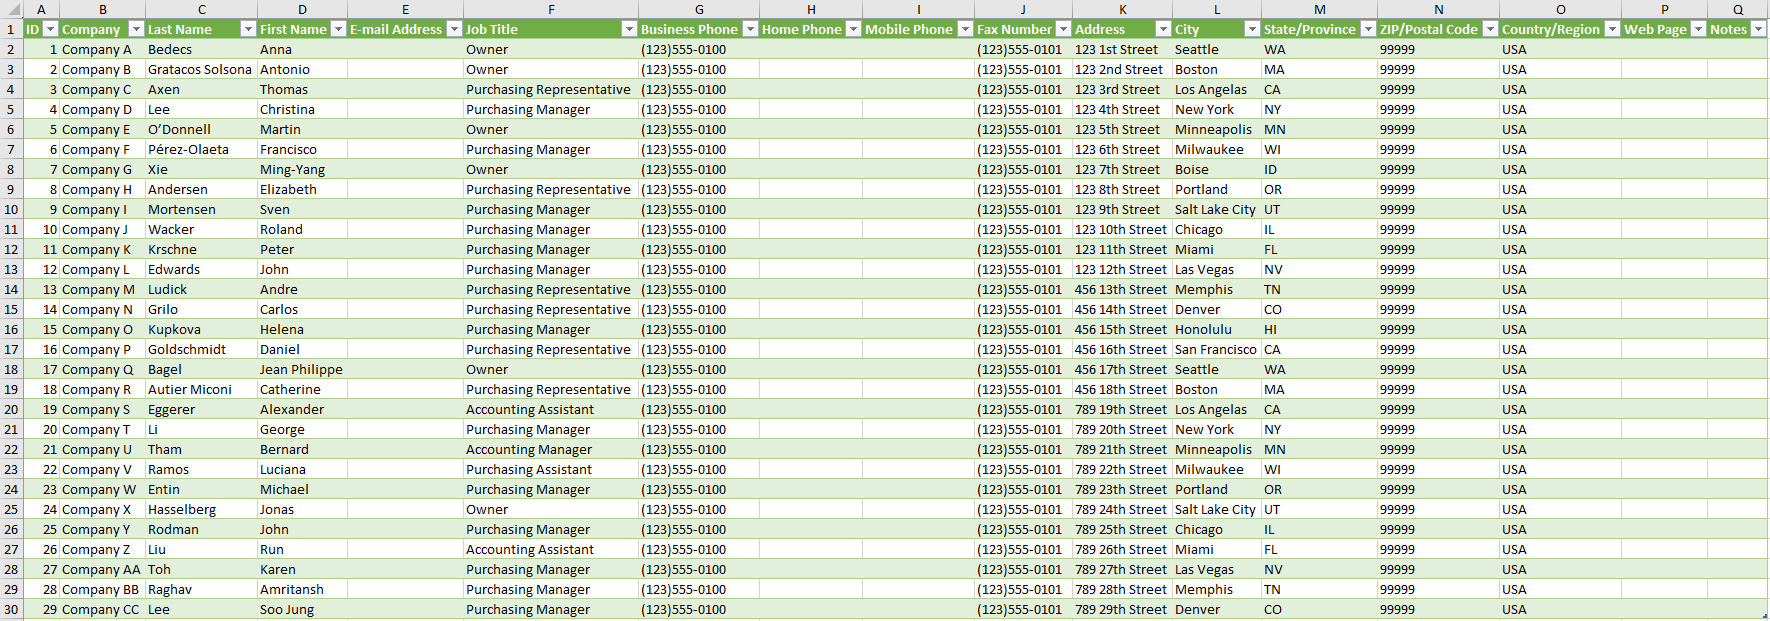
Task: Select column M header
Action: click(x=1320, y=9)
